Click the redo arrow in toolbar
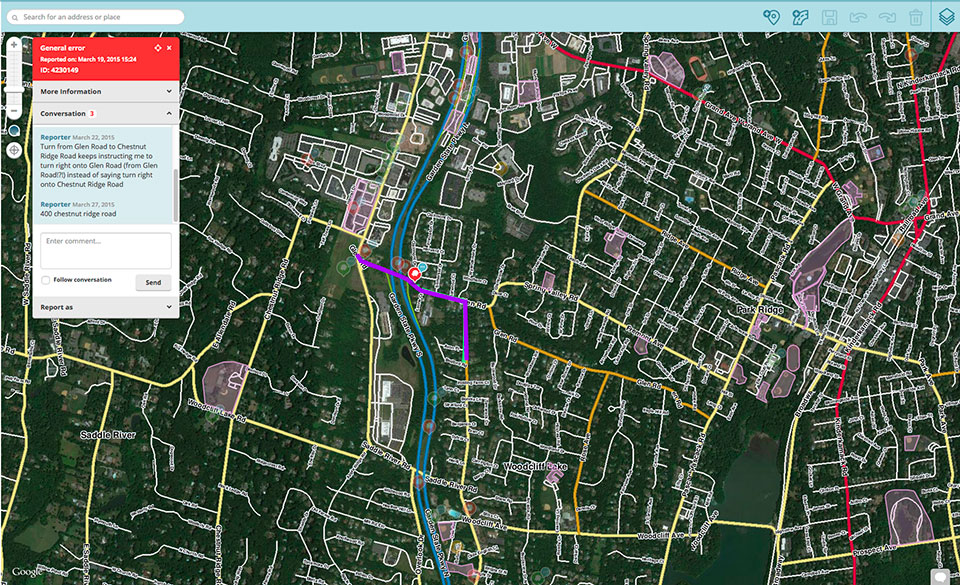This screenshot has height=585, width=960. pyautogui.click(x=887, y=17)
